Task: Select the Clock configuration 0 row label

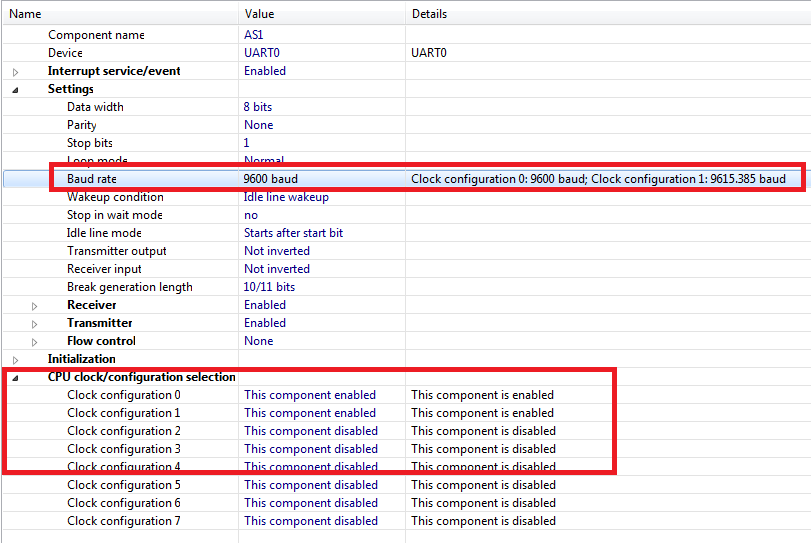Action: [x=124, y=395]
